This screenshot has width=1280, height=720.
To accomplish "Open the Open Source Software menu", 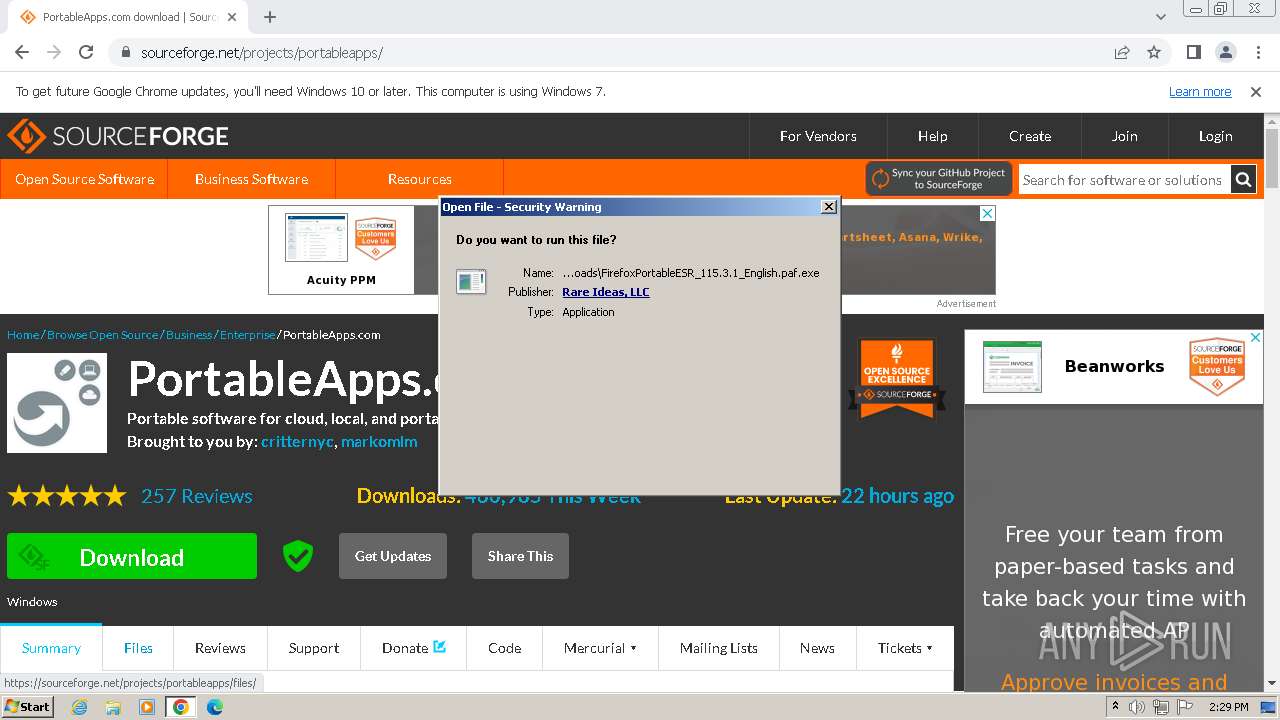I will pyautogui.click(x=85, y=179).
